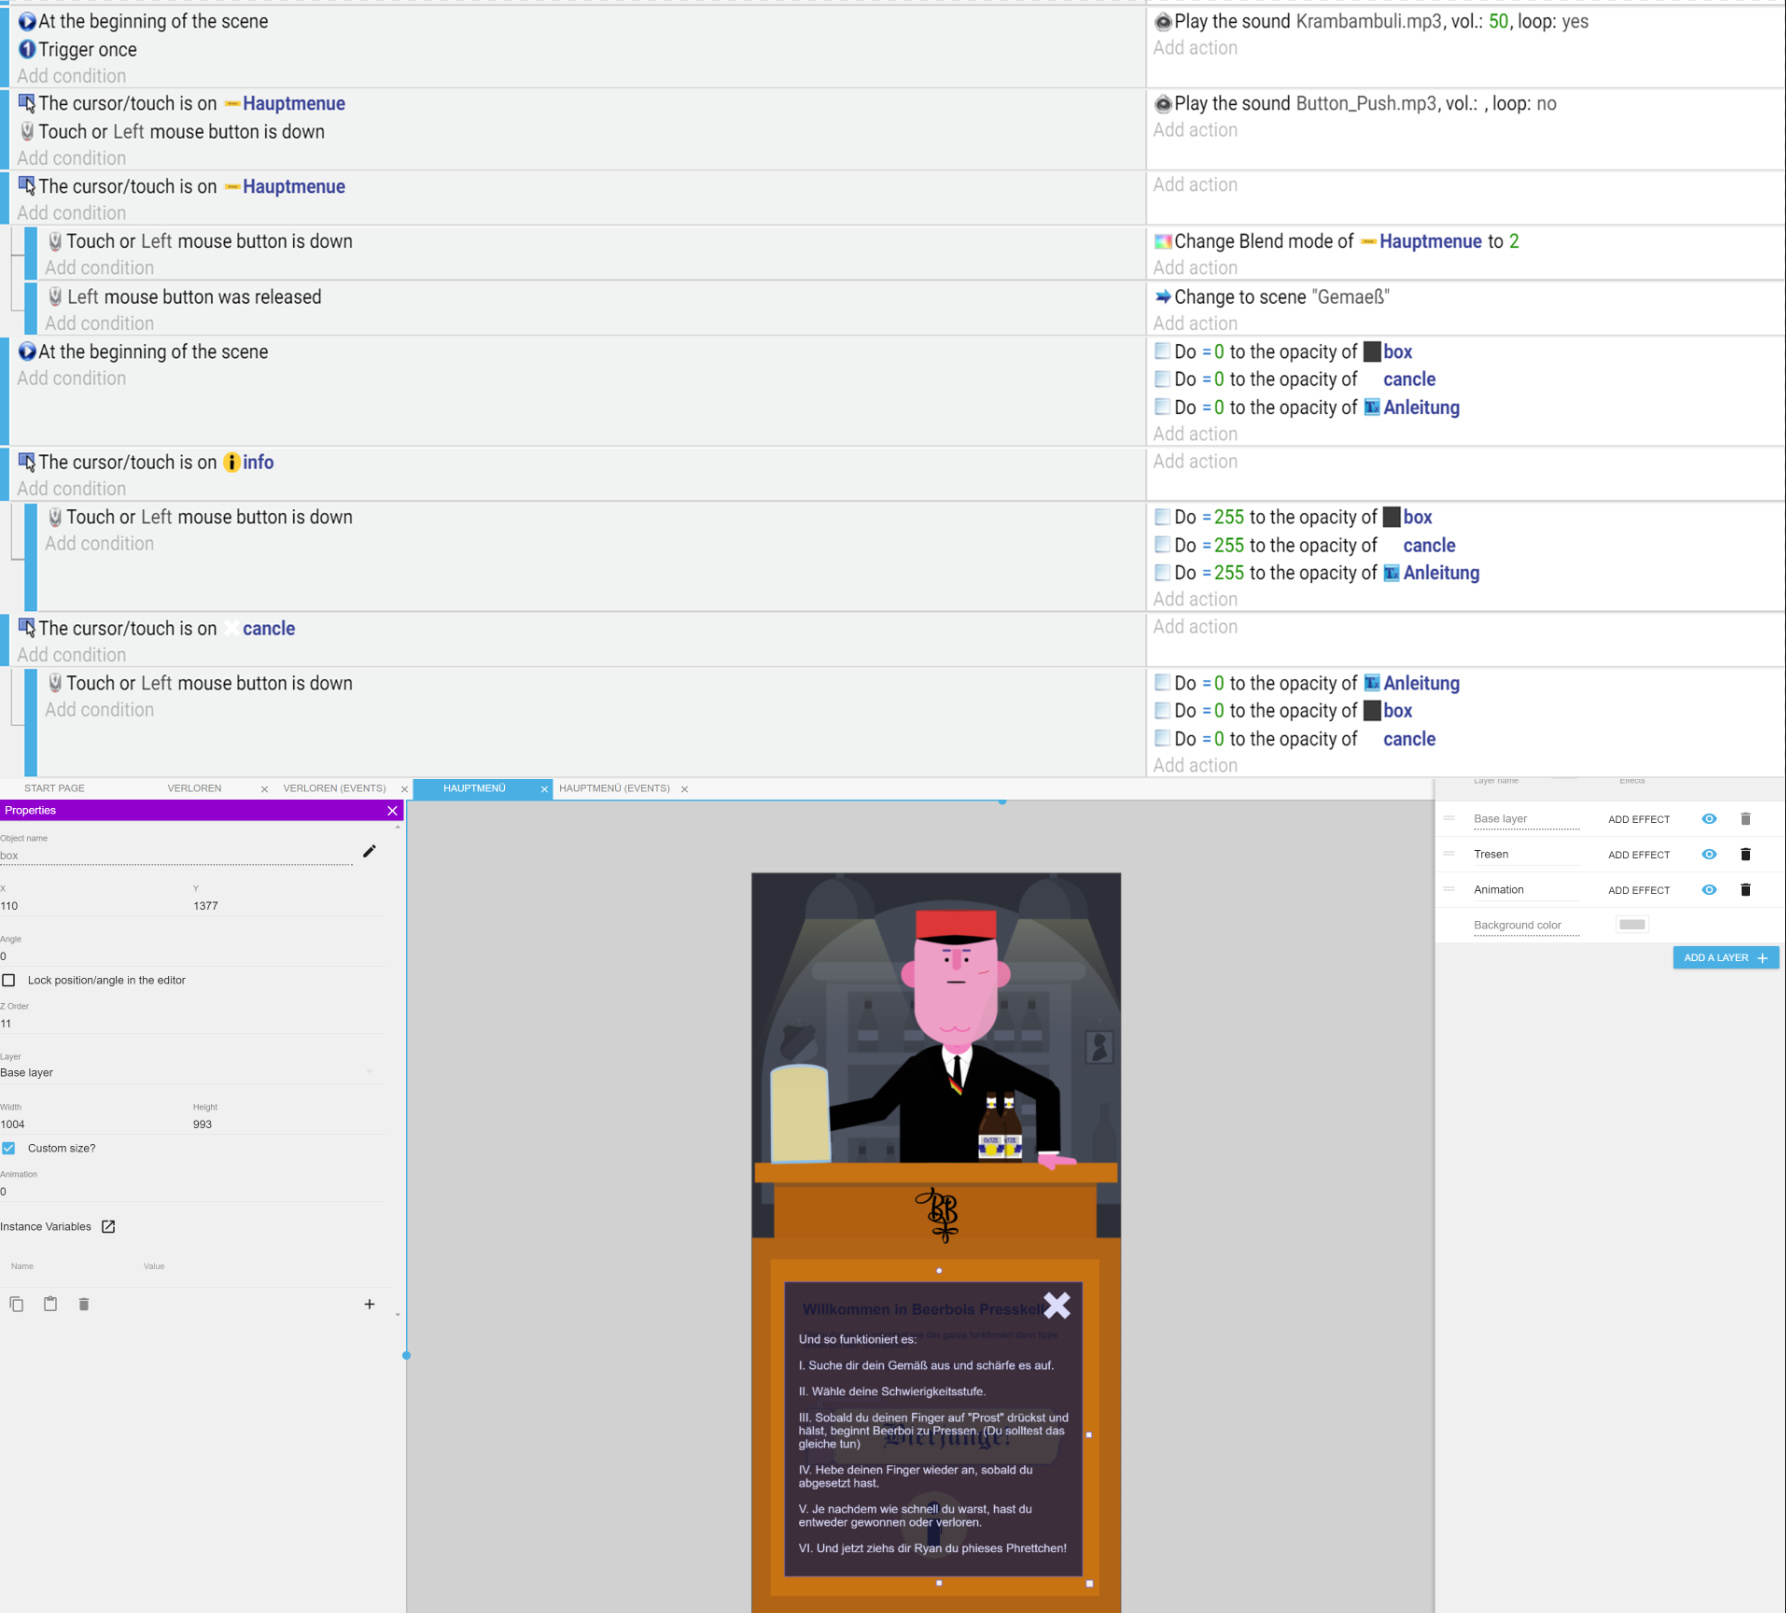Switch to the Hauptmenü (Events) tab
Image resolution: width=1786 pixels, height=1613 pixels.
614,789
